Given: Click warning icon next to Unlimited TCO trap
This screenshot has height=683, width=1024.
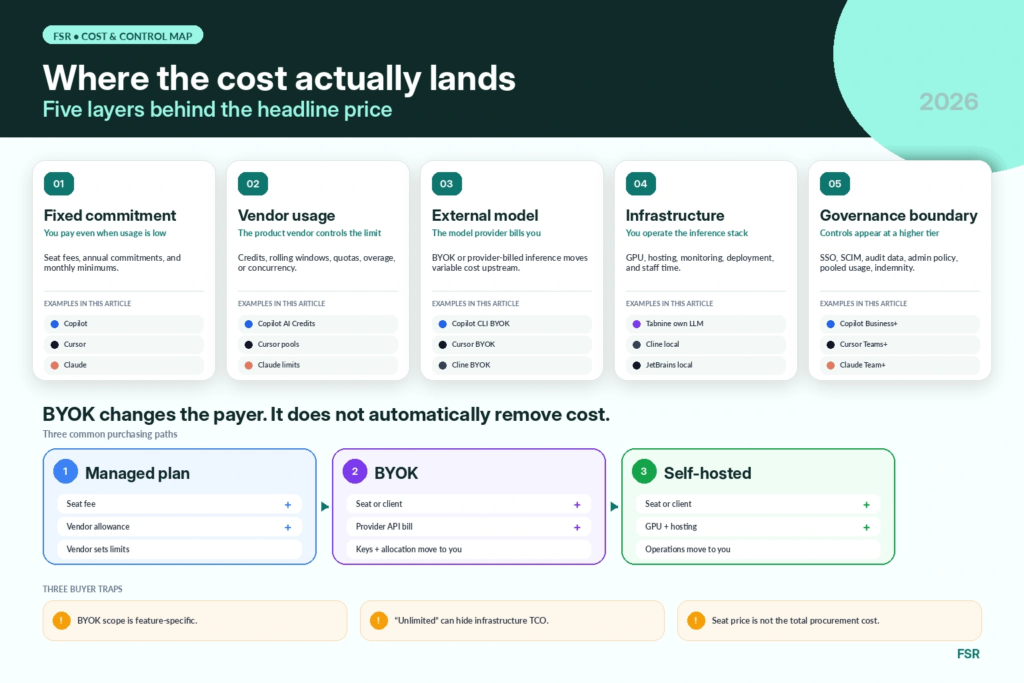Looking at the screenshot, I should 379,620.
